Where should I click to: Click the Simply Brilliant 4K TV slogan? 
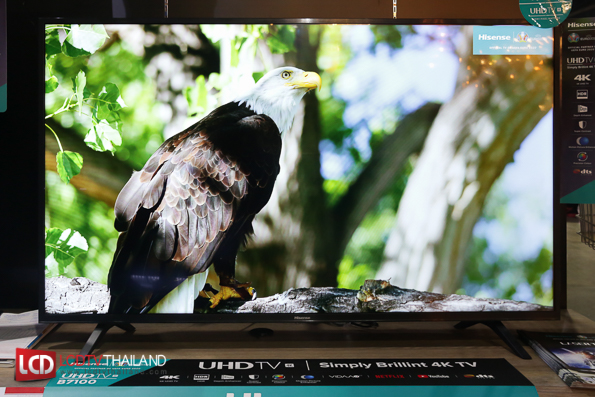[397, 365]
